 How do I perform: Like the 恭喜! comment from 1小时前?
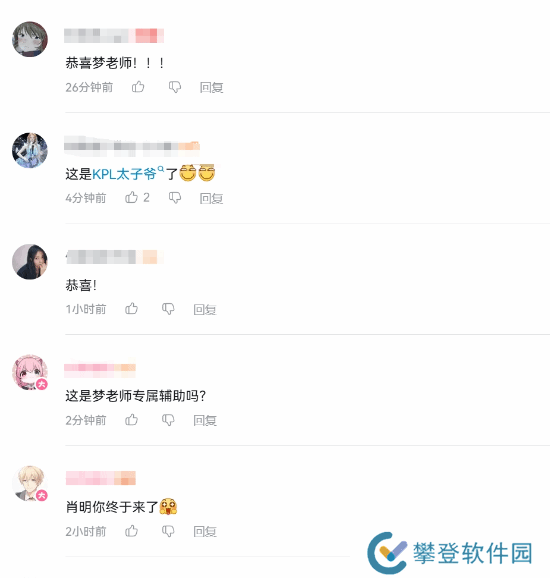click(131, 309)
